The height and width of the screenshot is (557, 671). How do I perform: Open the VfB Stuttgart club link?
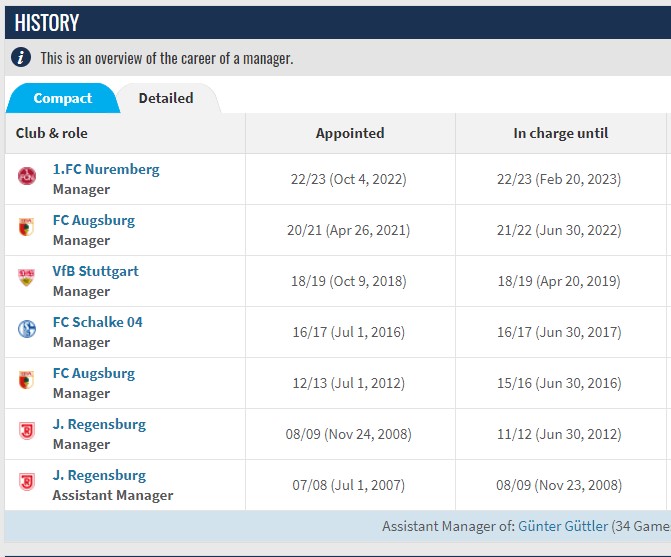click(95, 271)
